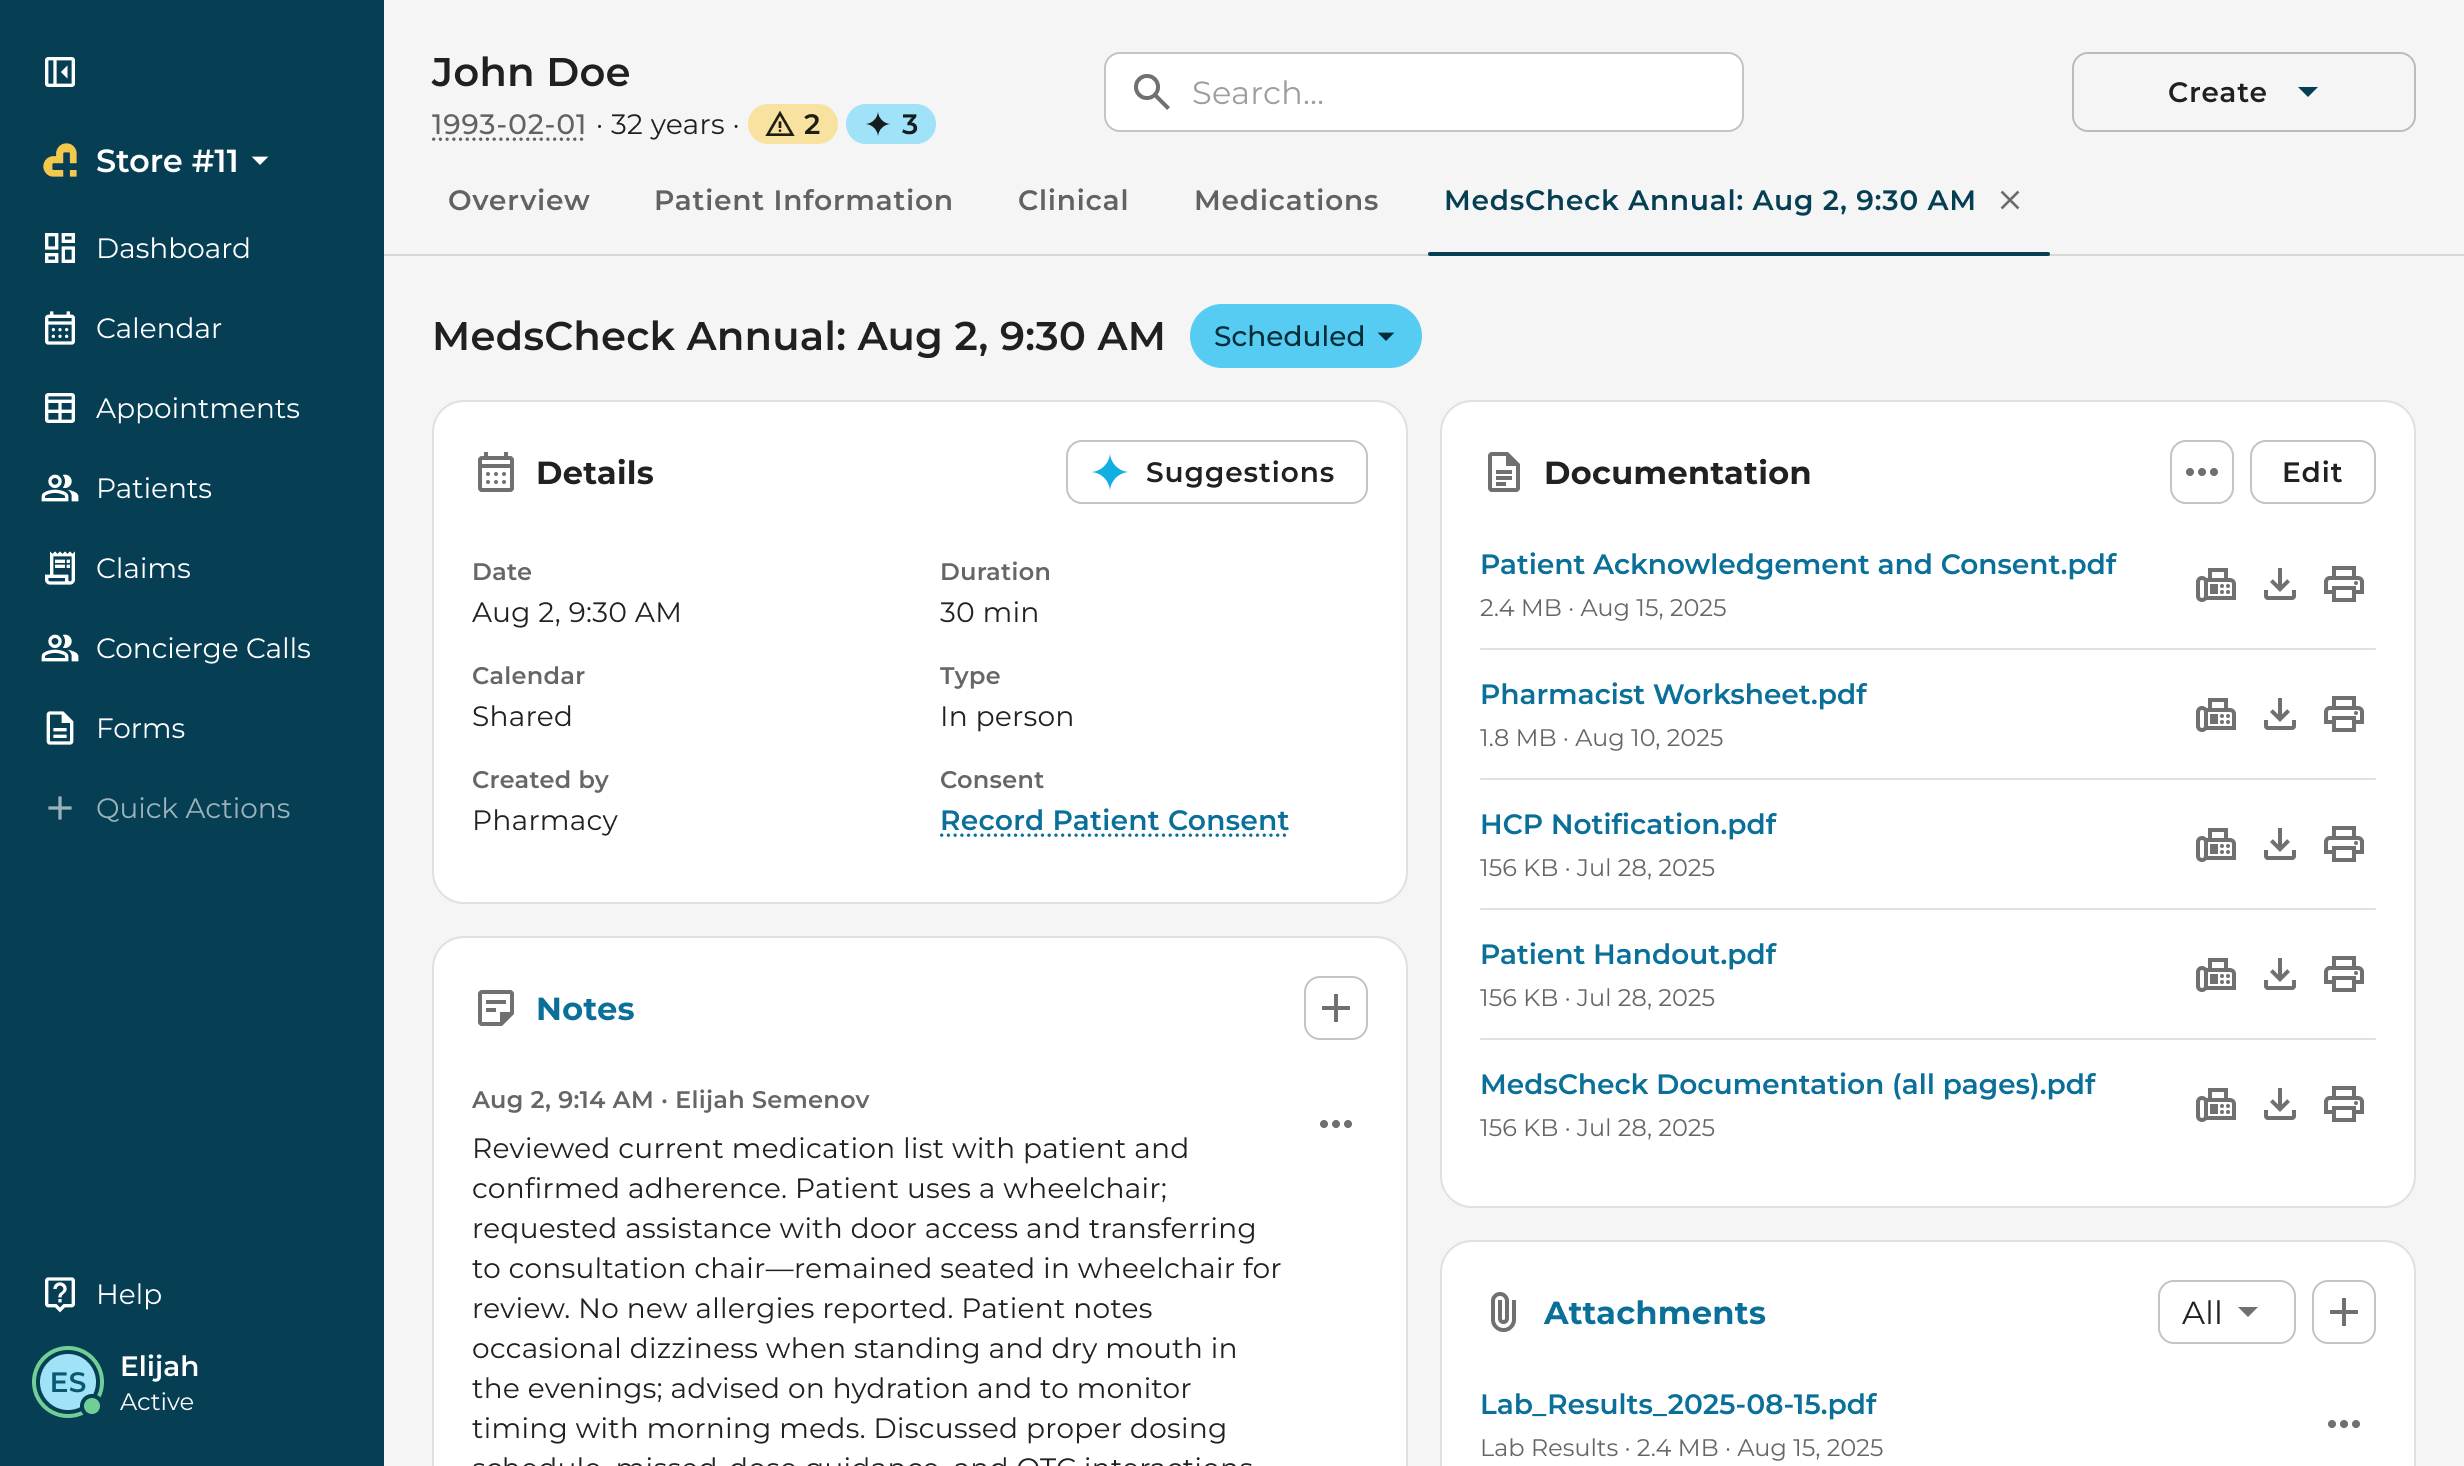Image resolution: width=2464 pixels, height=1466 pixels.
Task: Click the yellow warning badge with 2
Action: tap(793, 124)
